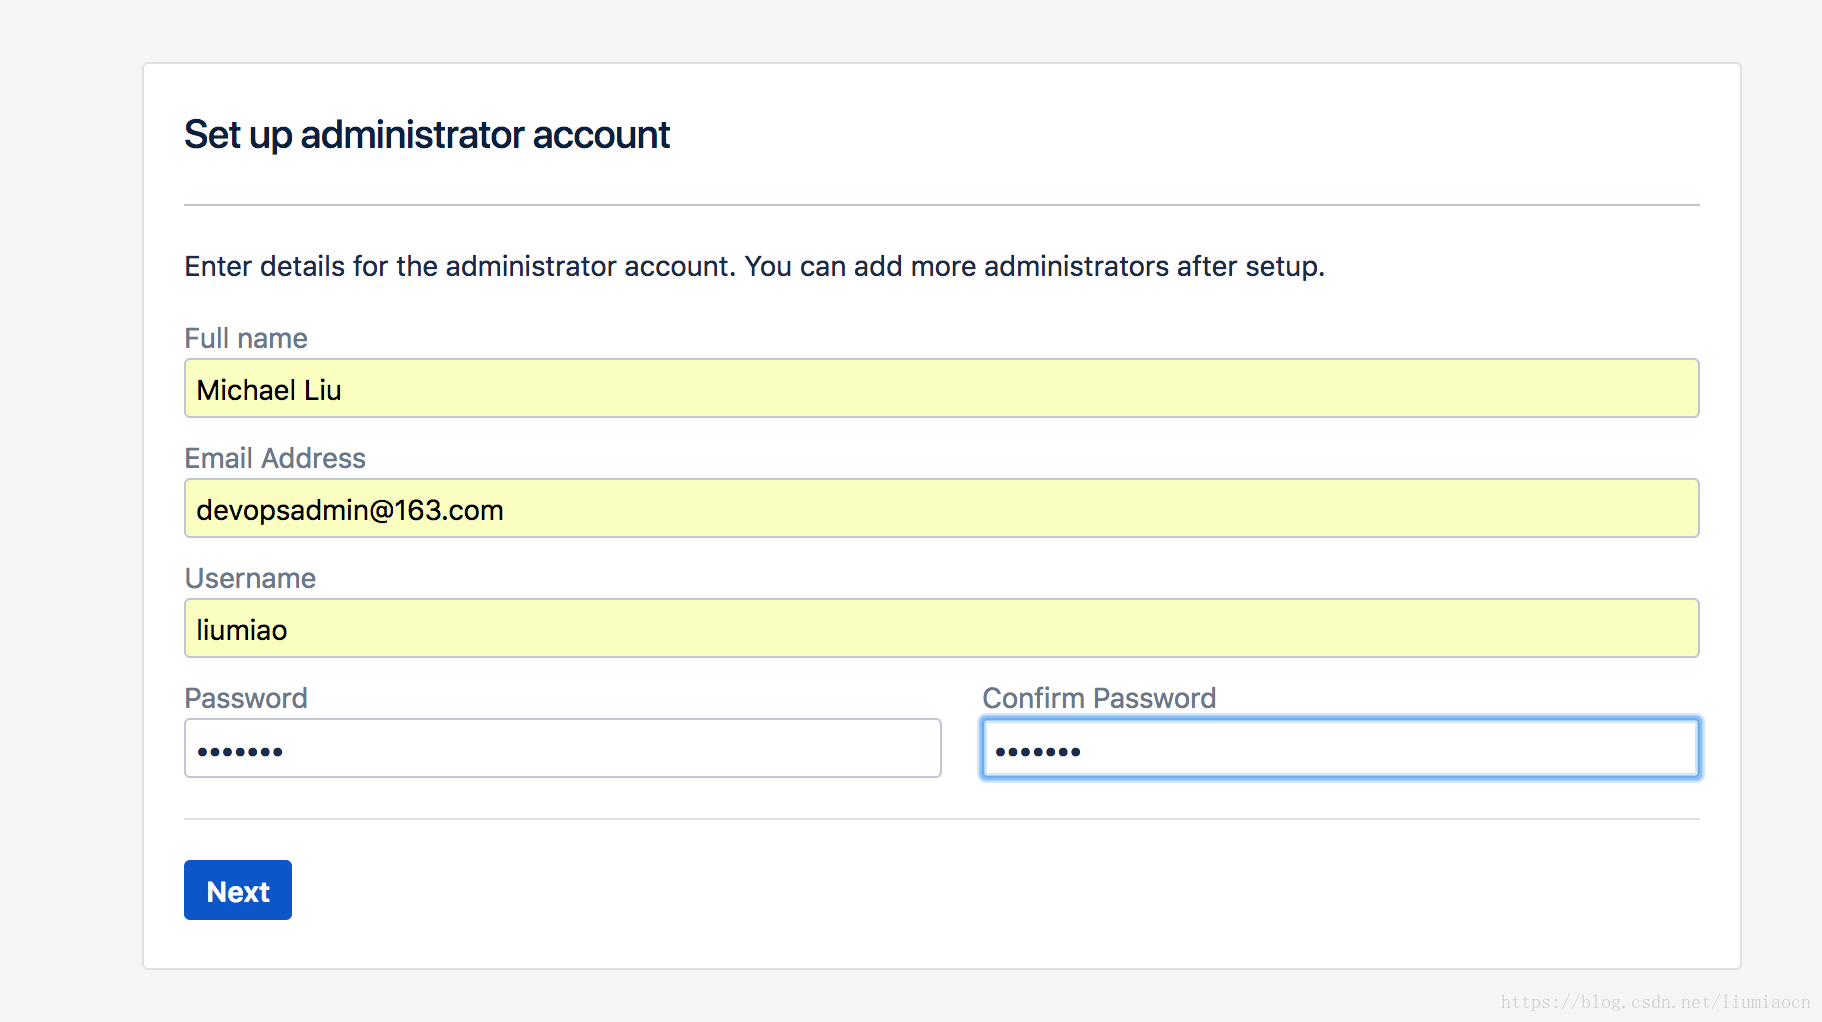Click the masked dots in Password field
Viewport: 1822px width, 1022px height.
pyautogui.click(x=240, y=751)
